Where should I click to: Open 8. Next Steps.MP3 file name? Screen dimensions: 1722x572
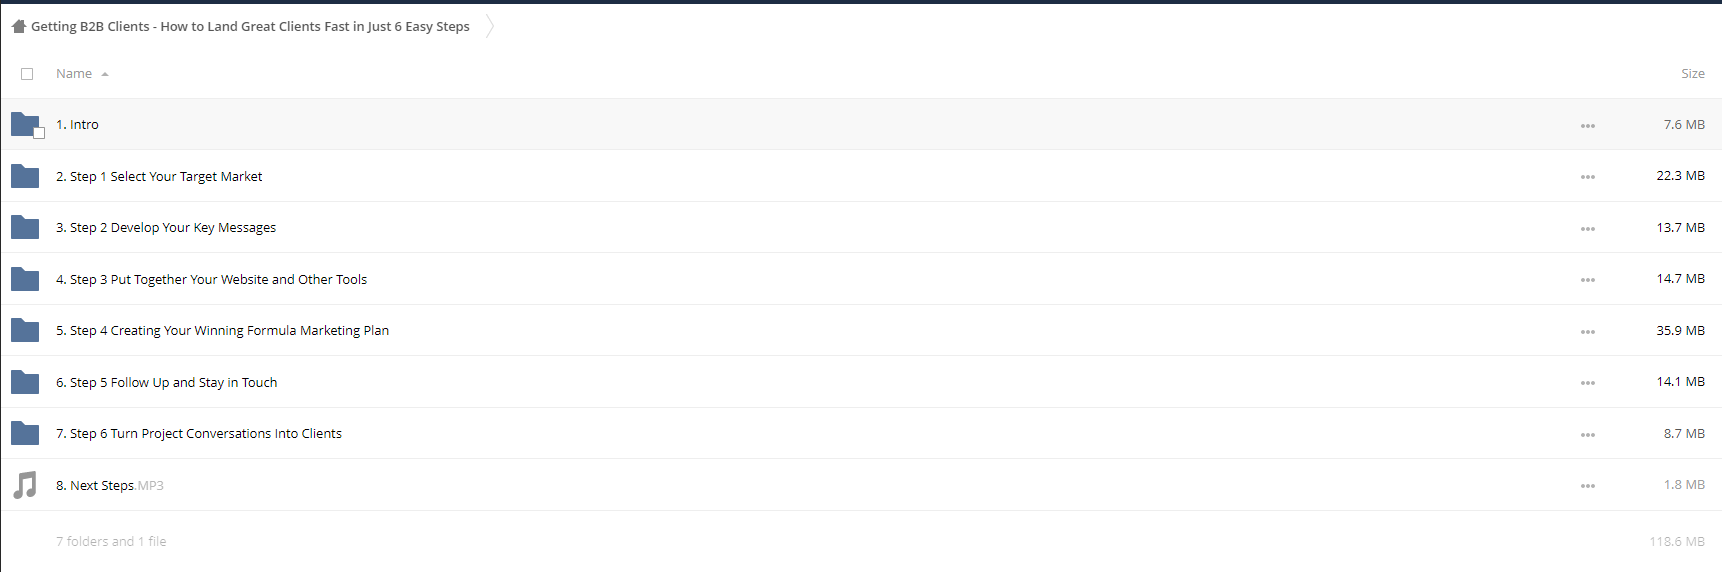[110, 486]
